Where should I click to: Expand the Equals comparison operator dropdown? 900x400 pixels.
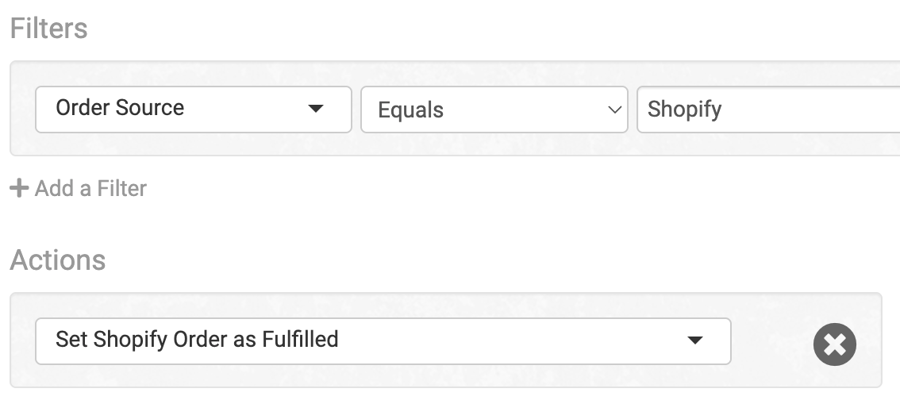pyautogui.click(x=494, y=110)
